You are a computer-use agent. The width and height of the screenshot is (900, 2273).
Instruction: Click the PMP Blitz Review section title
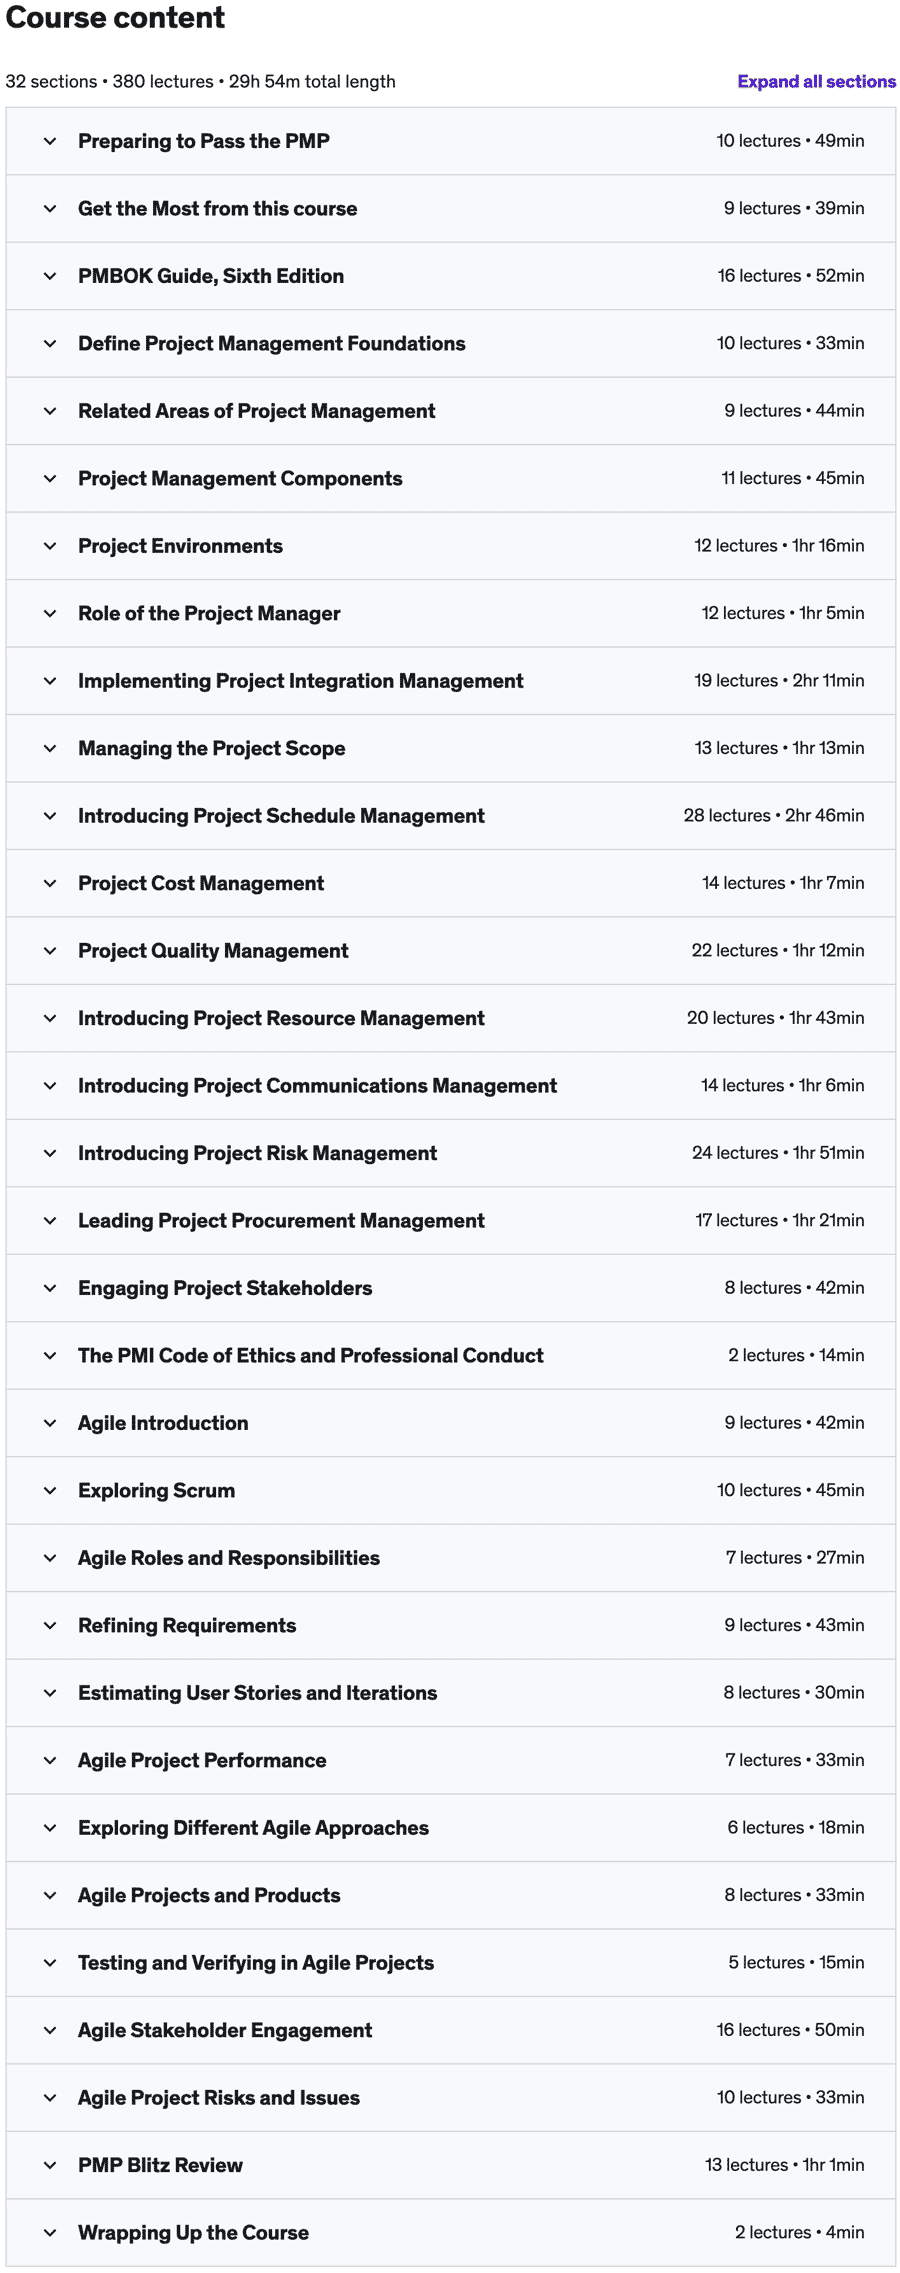[160, 2166]
